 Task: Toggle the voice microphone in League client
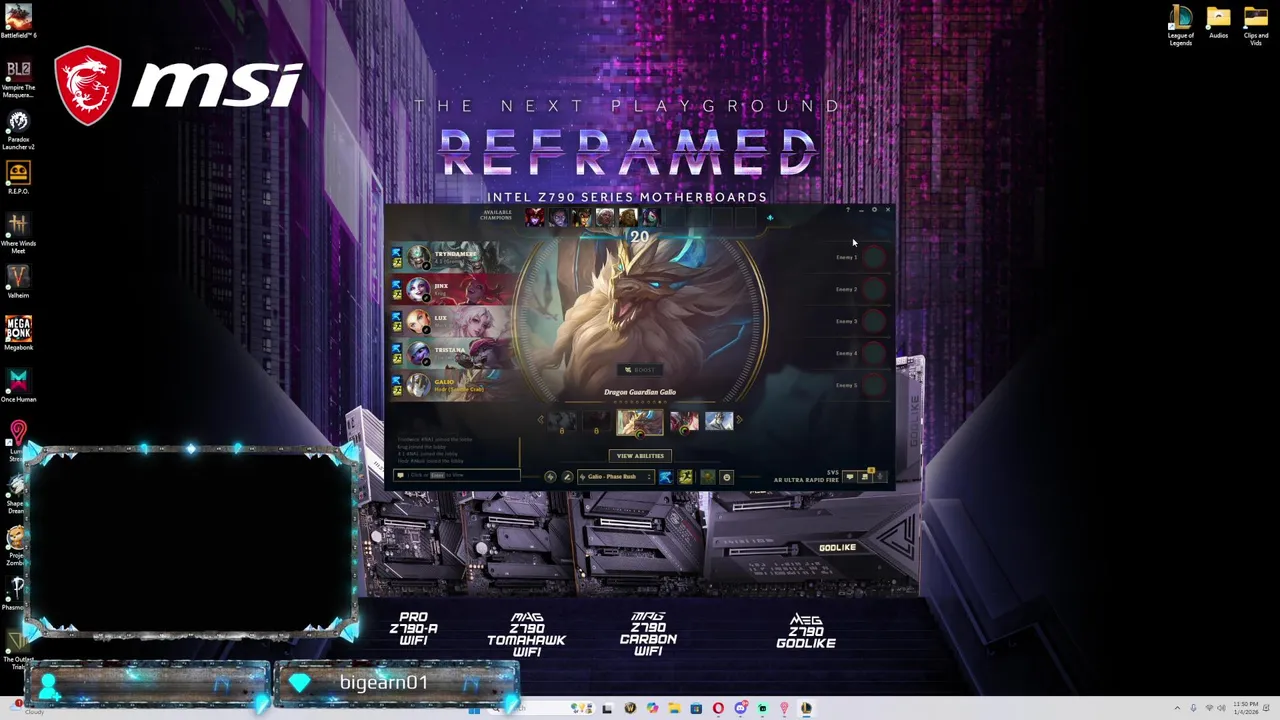click(880, 477)
